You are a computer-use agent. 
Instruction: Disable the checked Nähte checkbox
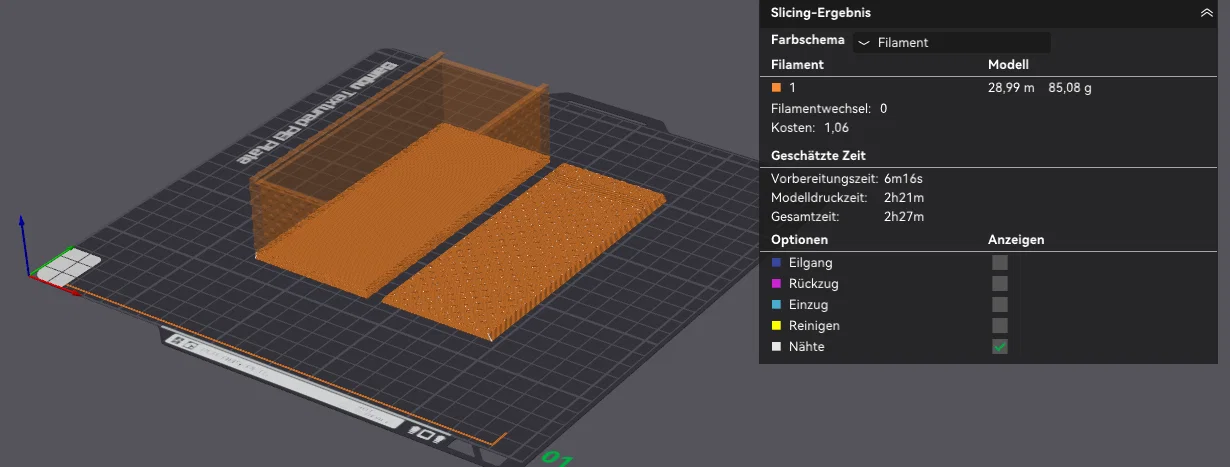pos(1000,347)
